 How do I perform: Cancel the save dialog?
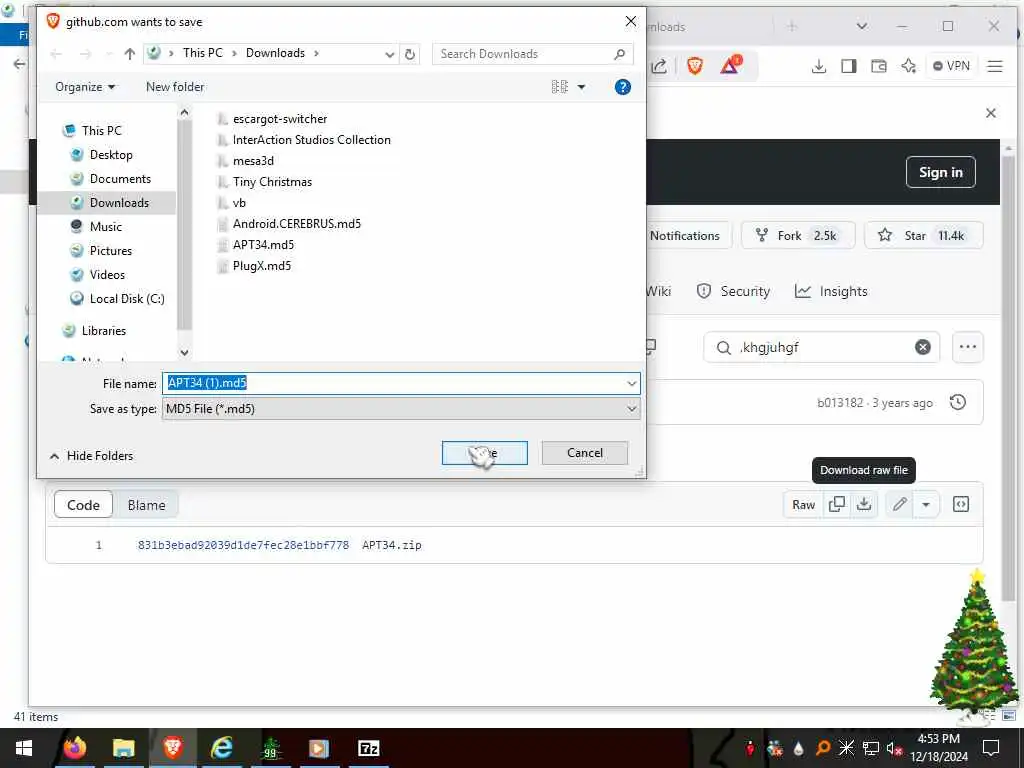click(x=584, y=453)
